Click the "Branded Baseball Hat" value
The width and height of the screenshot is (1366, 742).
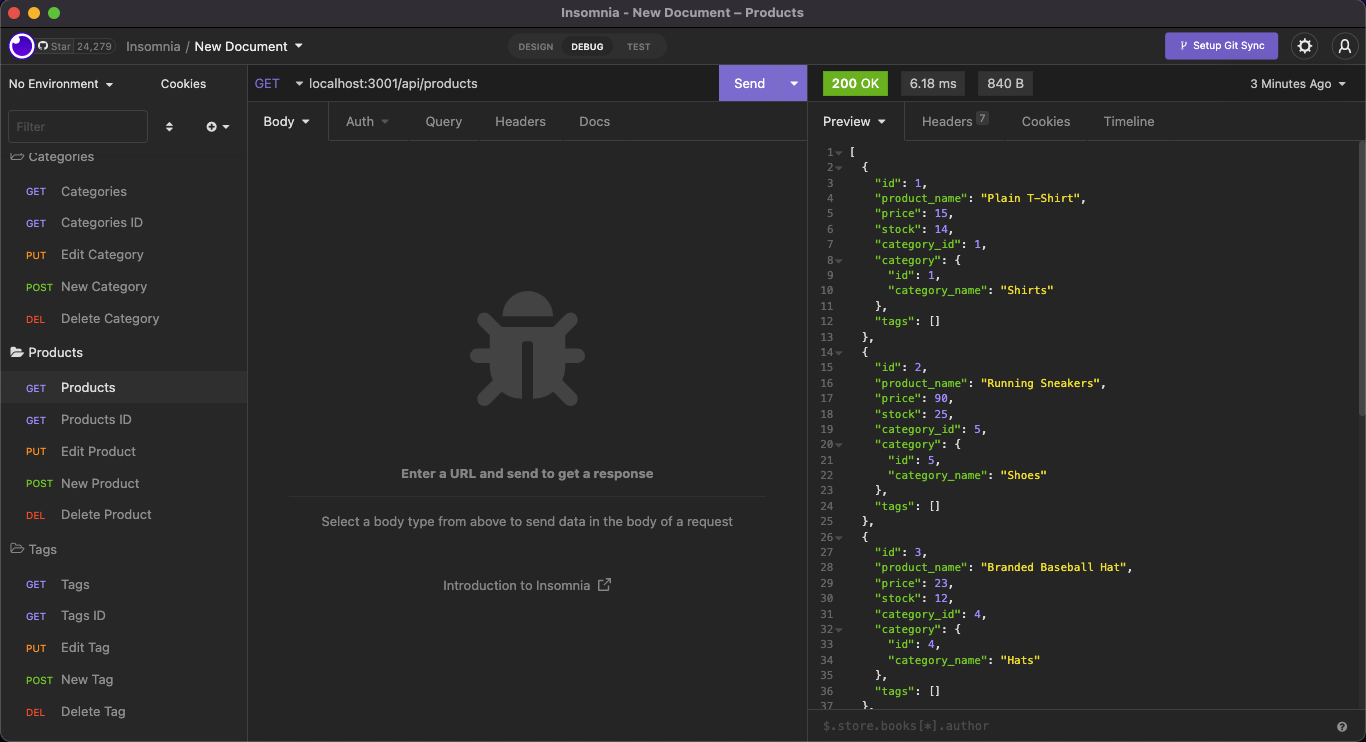pos(1053,568)
